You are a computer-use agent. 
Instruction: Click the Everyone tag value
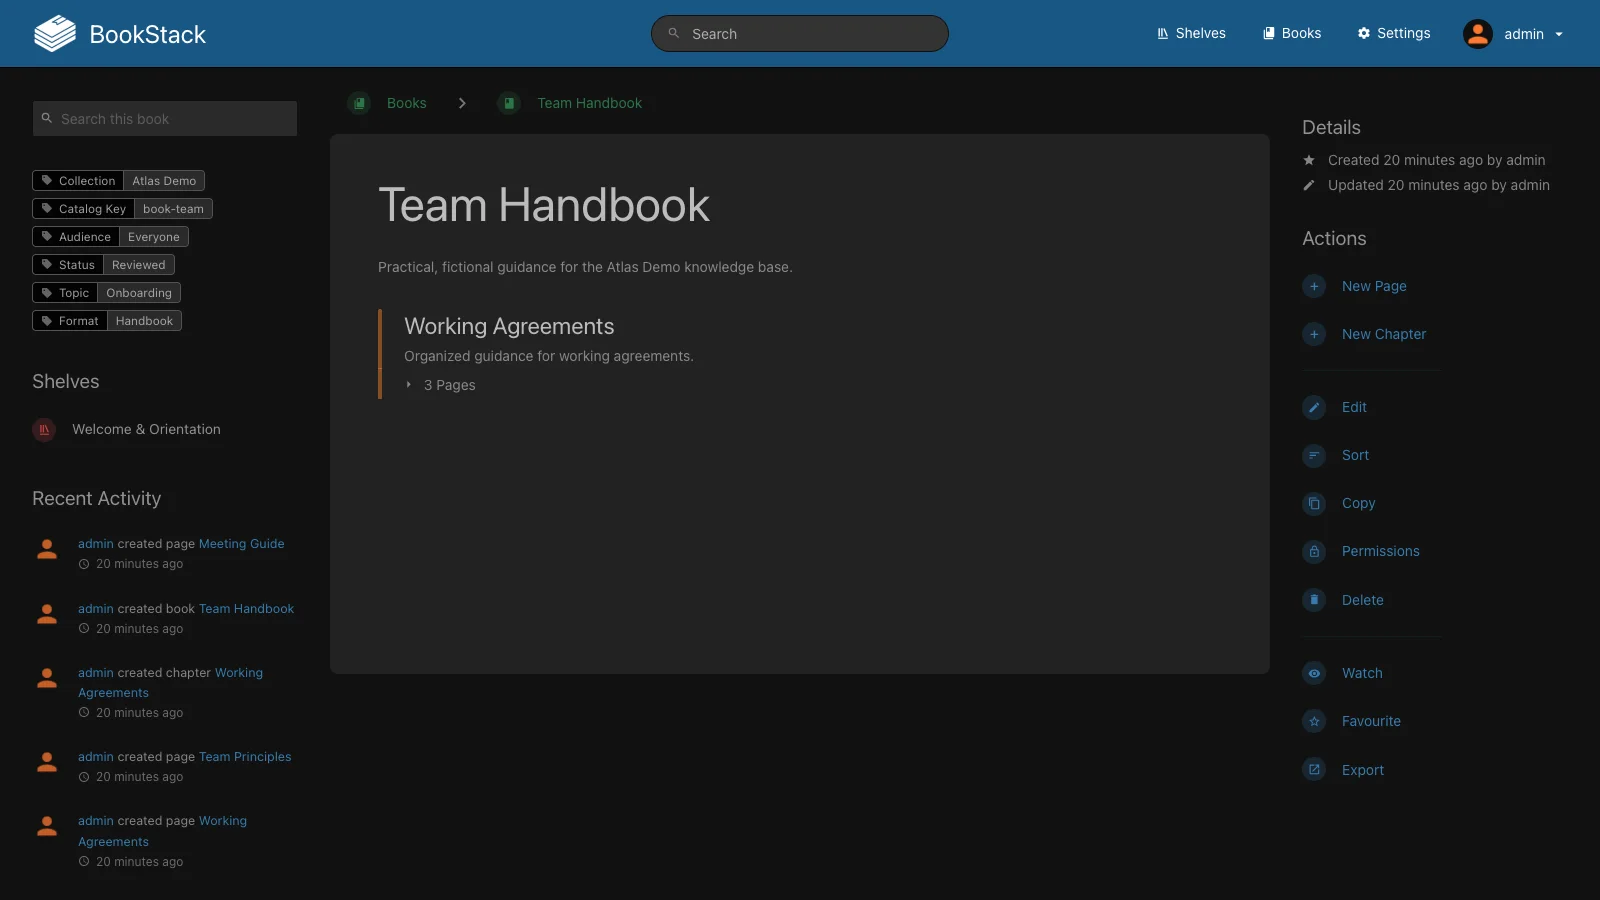[154, 237]
